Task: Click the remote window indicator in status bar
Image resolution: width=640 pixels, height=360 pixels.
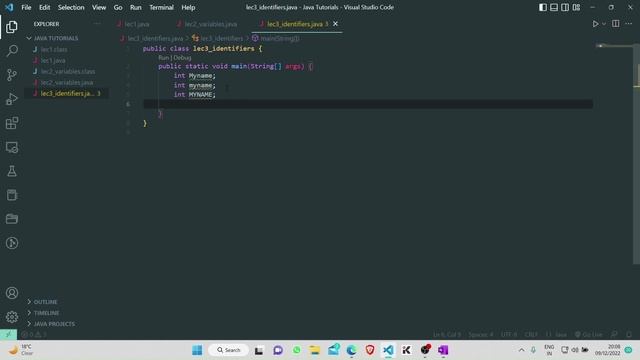Action: (8, 334)
